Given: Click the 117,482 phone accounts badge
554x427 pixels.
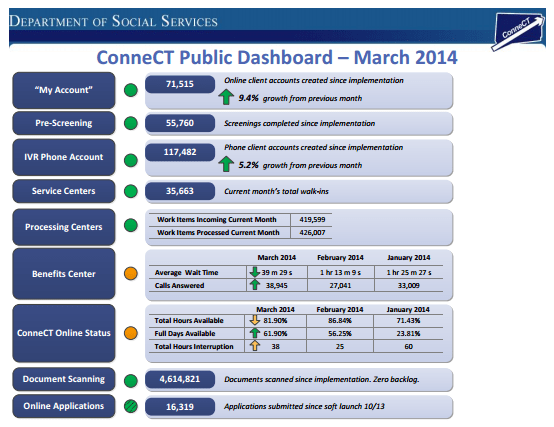Looking at the screenshot, I should click(180, 152).
